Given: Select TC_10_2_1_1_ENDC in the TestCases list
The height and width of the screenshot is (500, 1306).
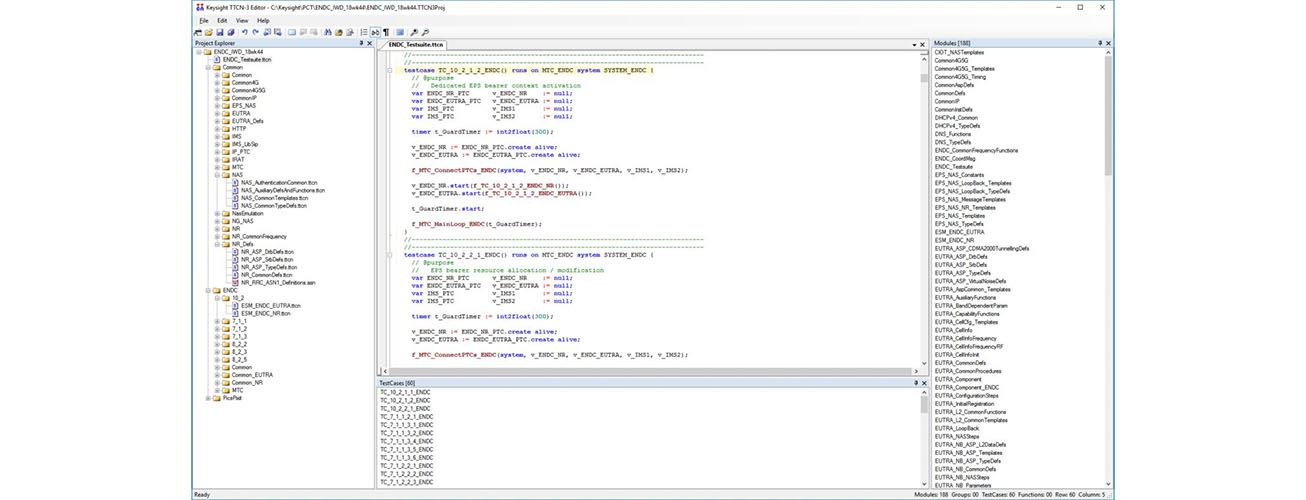Looking at the screenshot, I should pyautogui.click(x=405, y=394).
